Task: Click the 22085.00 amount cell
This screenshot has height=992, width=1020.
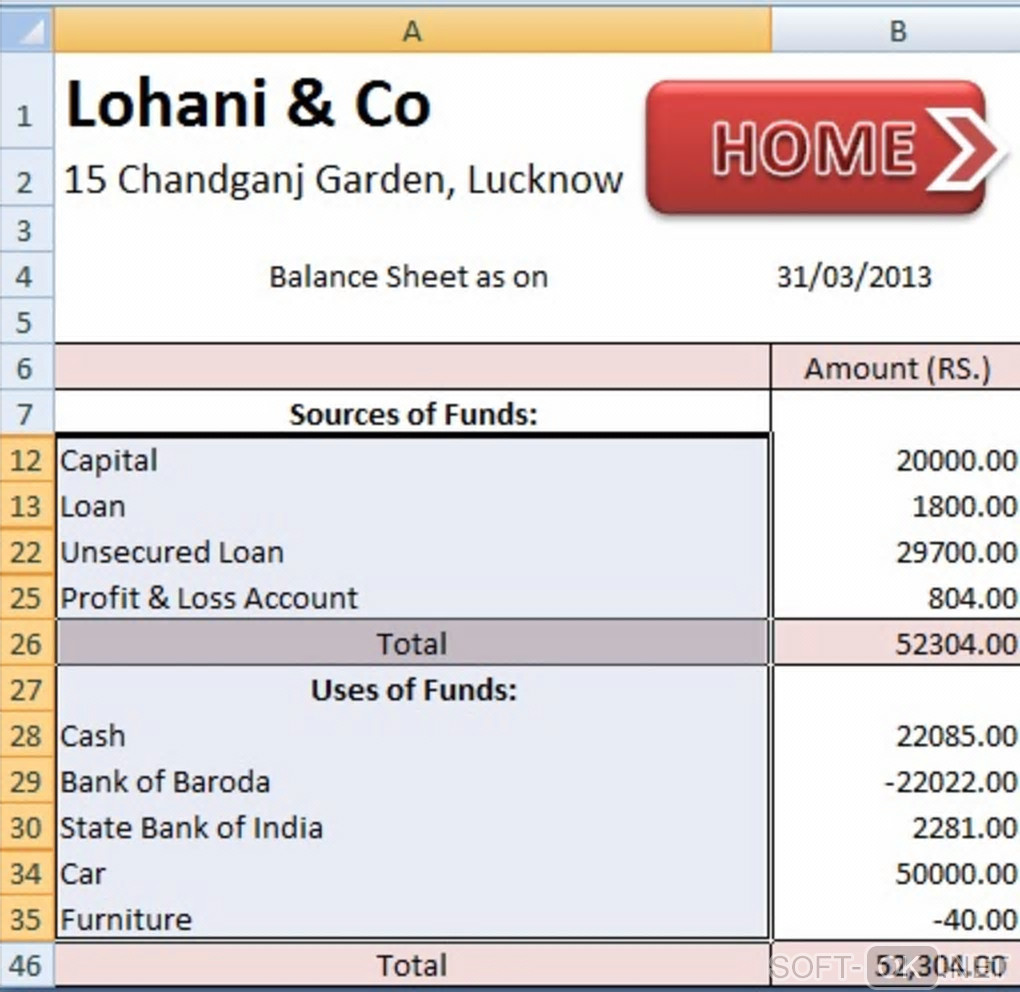Action: (896, 736)
